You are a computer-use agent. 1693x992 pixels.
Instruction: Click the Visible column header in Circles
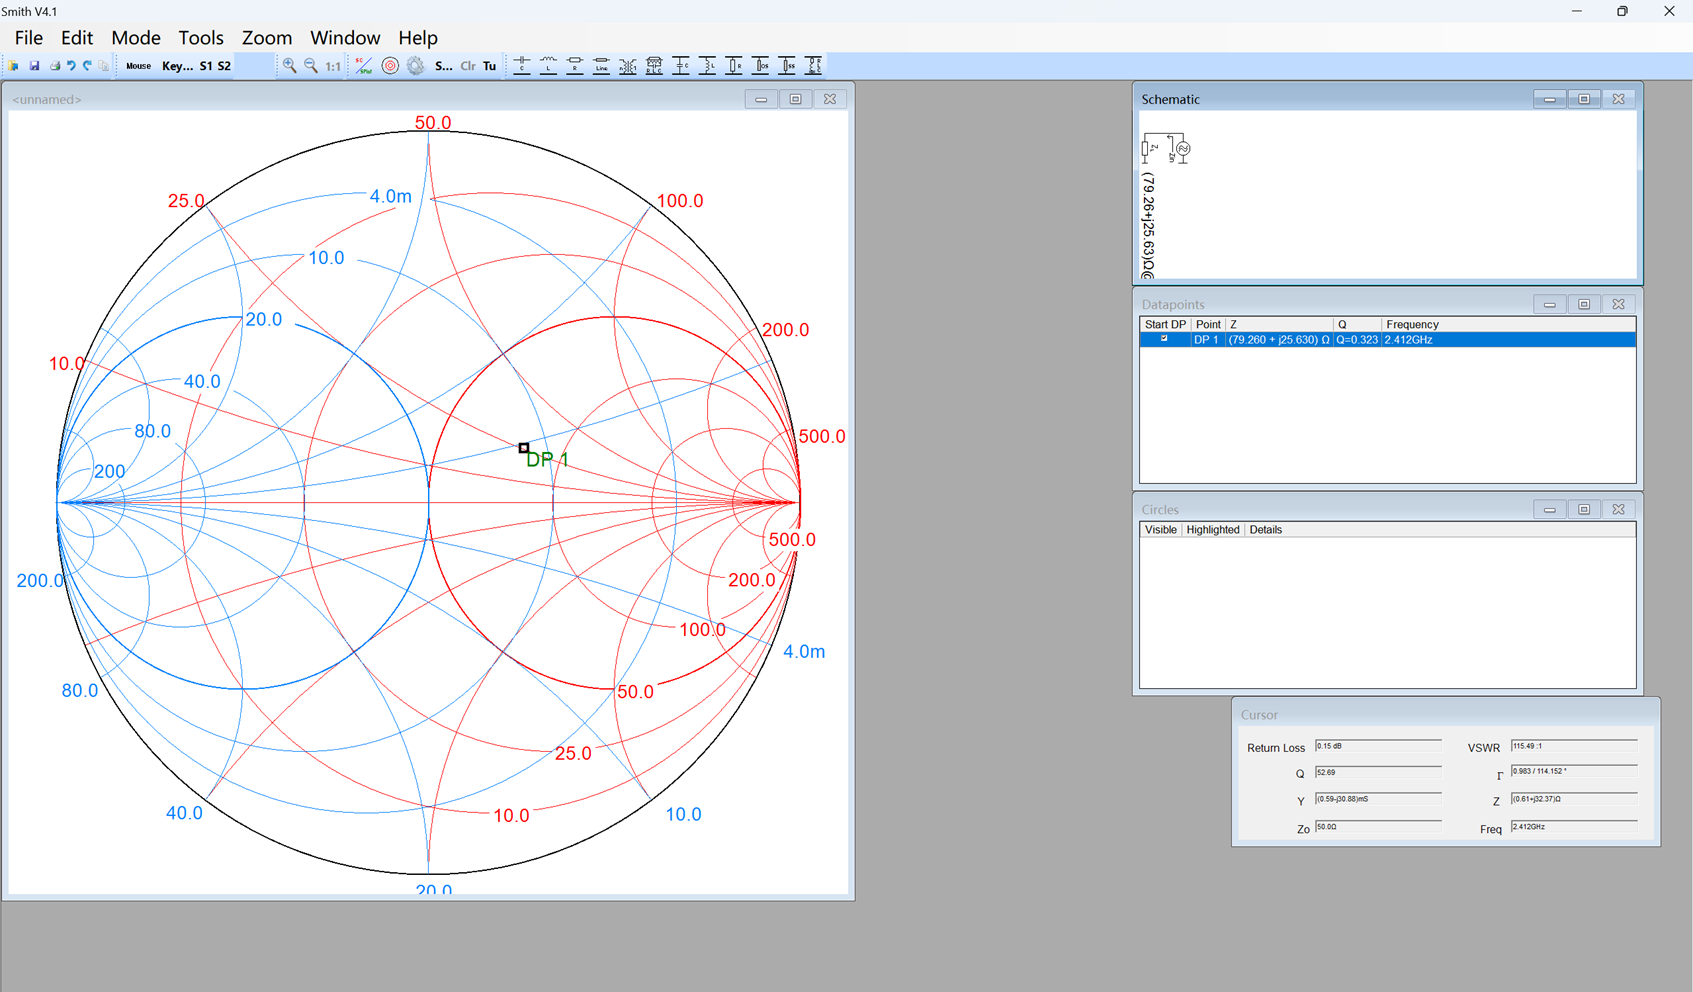point(1160,530)
